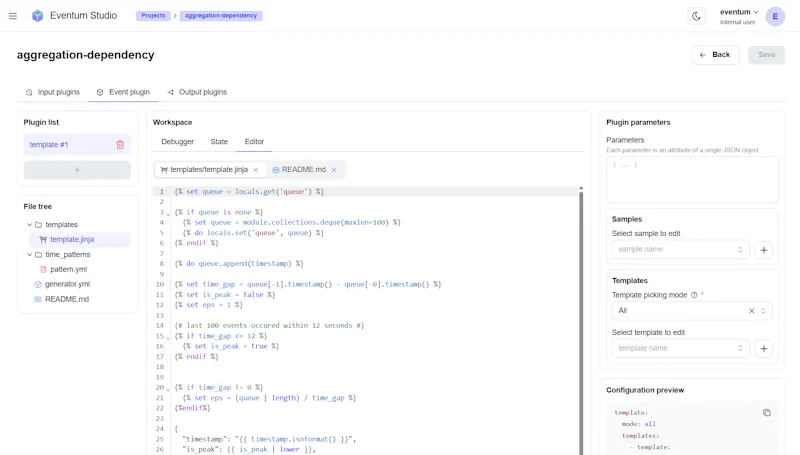Open the Debugger workspace tab
Viewport: 800px width, 455px height.
178,142
